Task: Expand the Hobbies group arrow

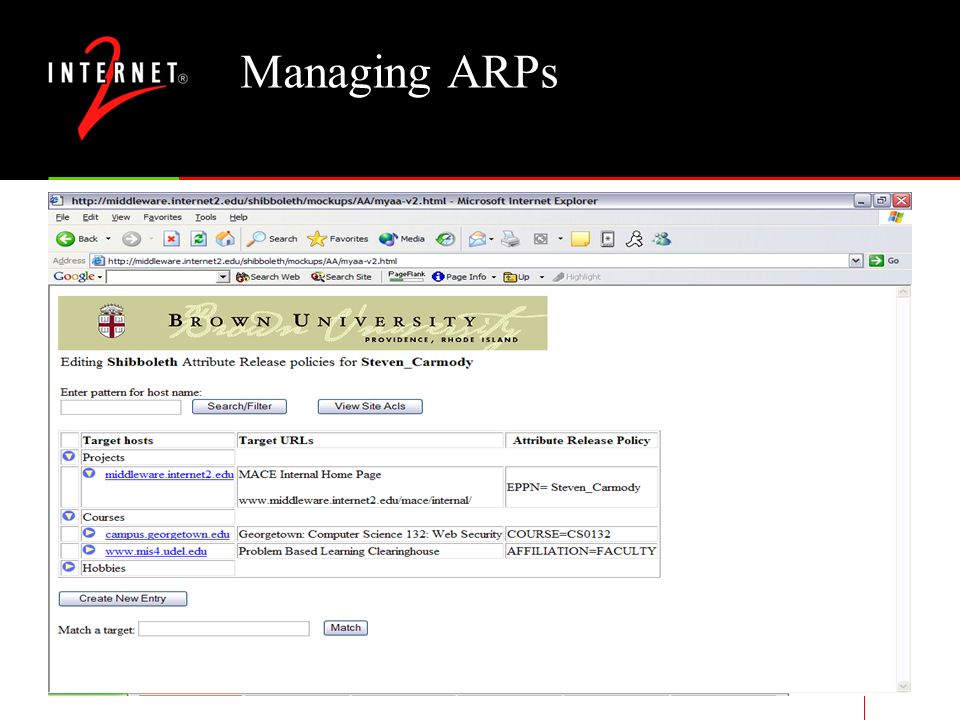Action: pyautogui.click(x=69, y=567)
